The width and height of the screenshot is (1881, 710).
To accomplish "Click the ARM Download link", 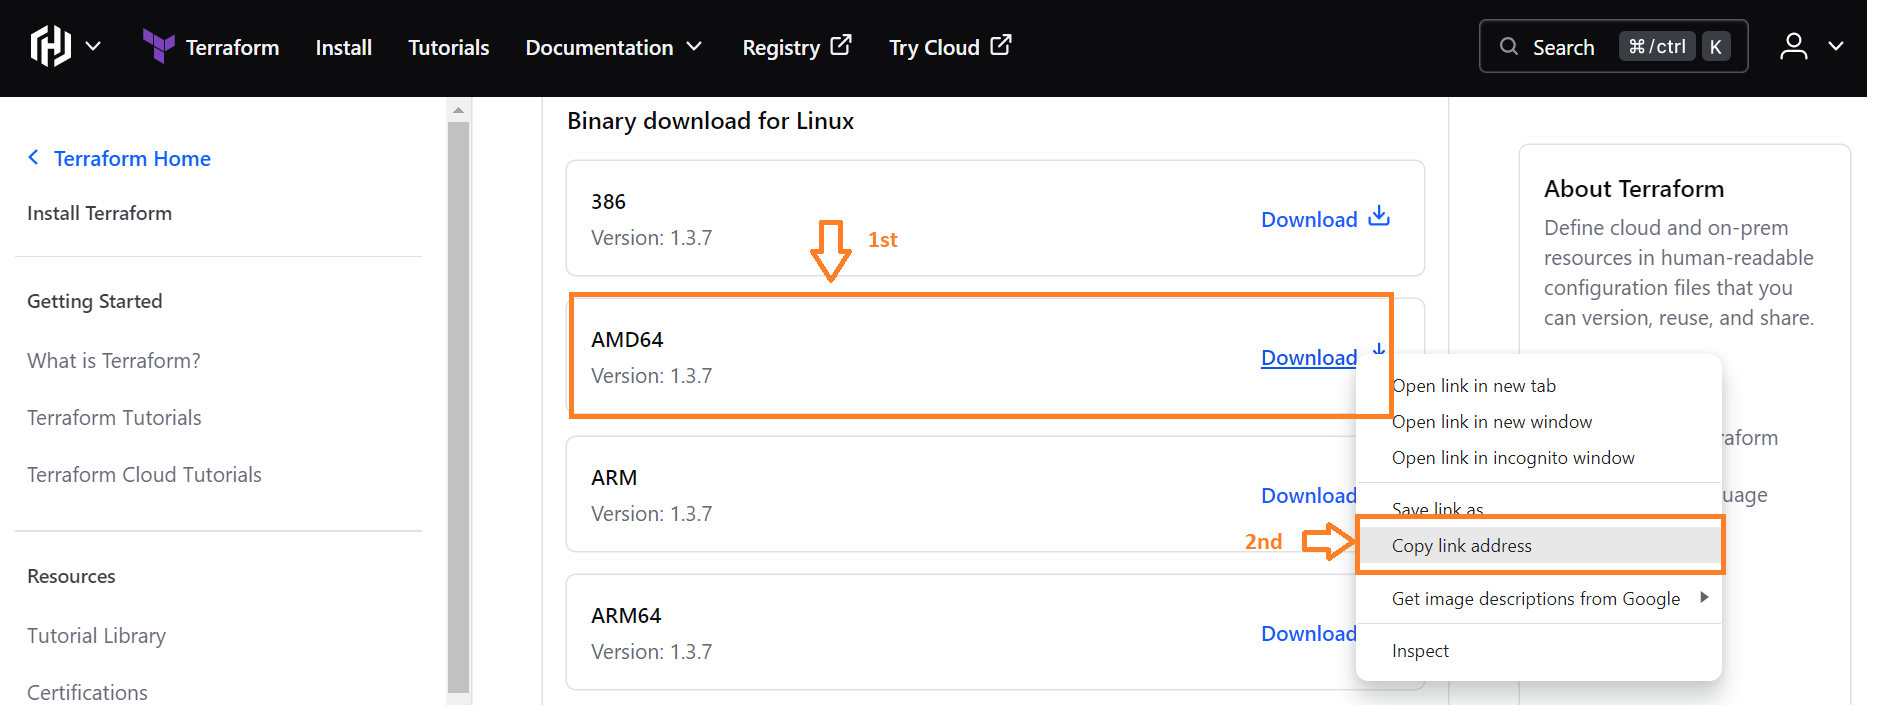I will 1309,495.
